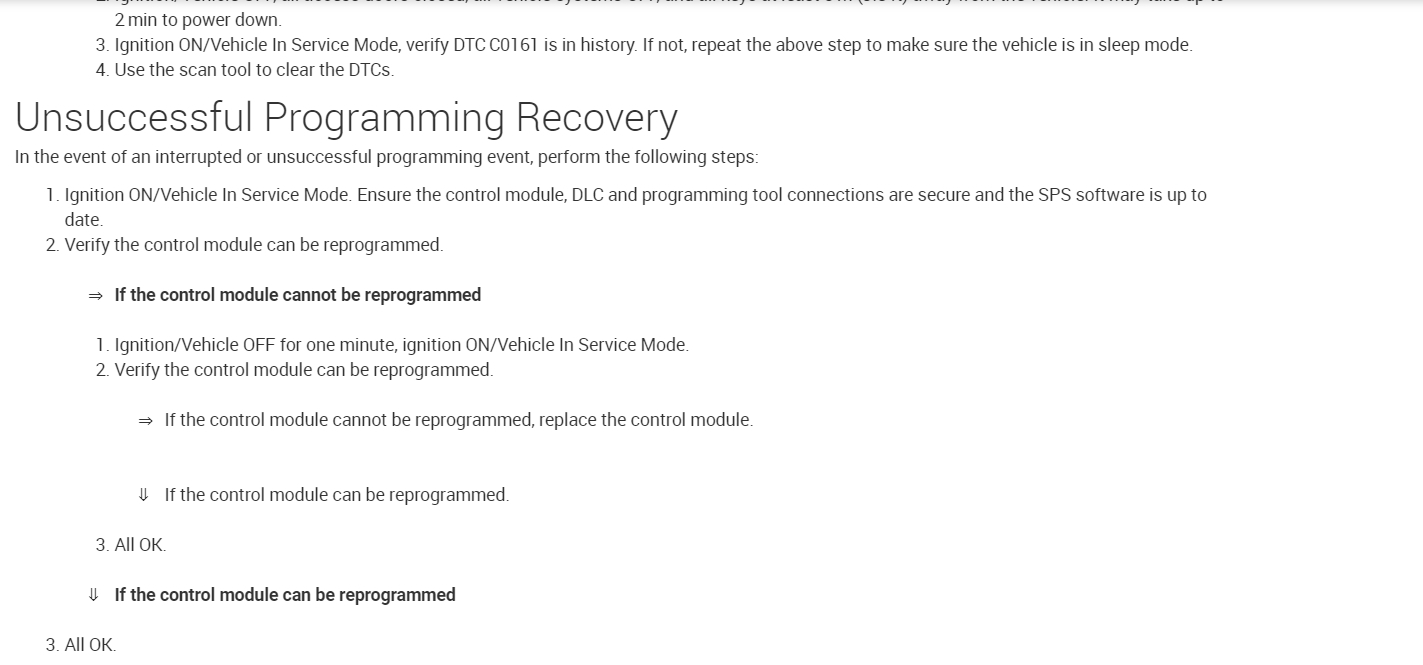
Task: Click the right arrow beside bold 'cannot be reprogrammed'
Action: point(95,296)
